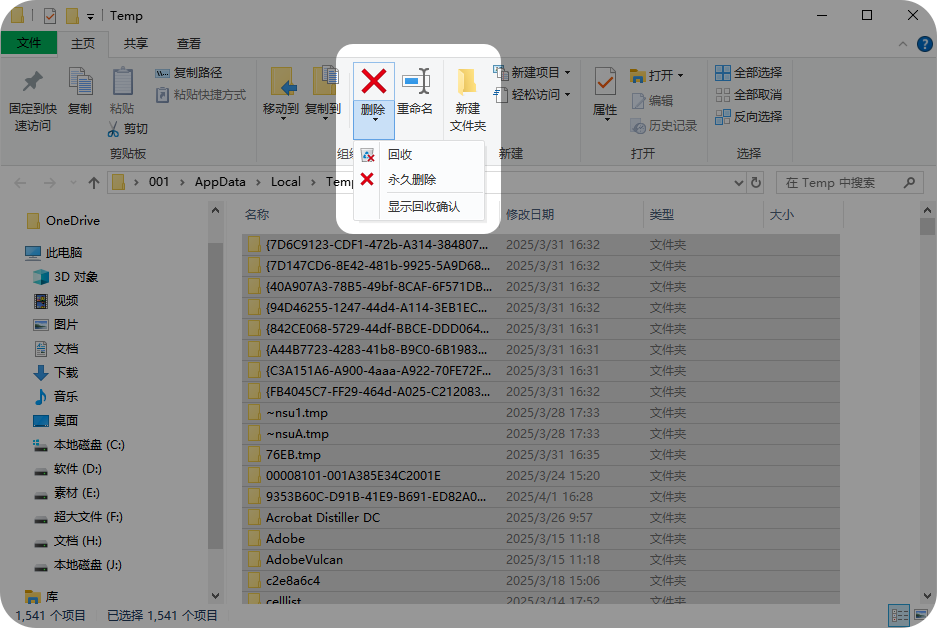937x628 pixels.
Task: Switch to large icons view toggle
Action: 921,615
